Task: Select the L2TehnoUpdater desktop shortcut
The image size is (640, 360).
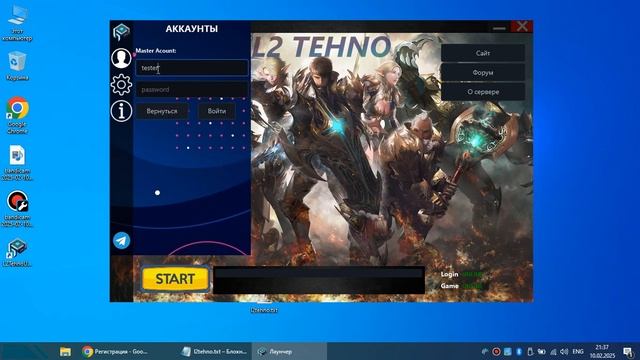Action: point(17,253)
